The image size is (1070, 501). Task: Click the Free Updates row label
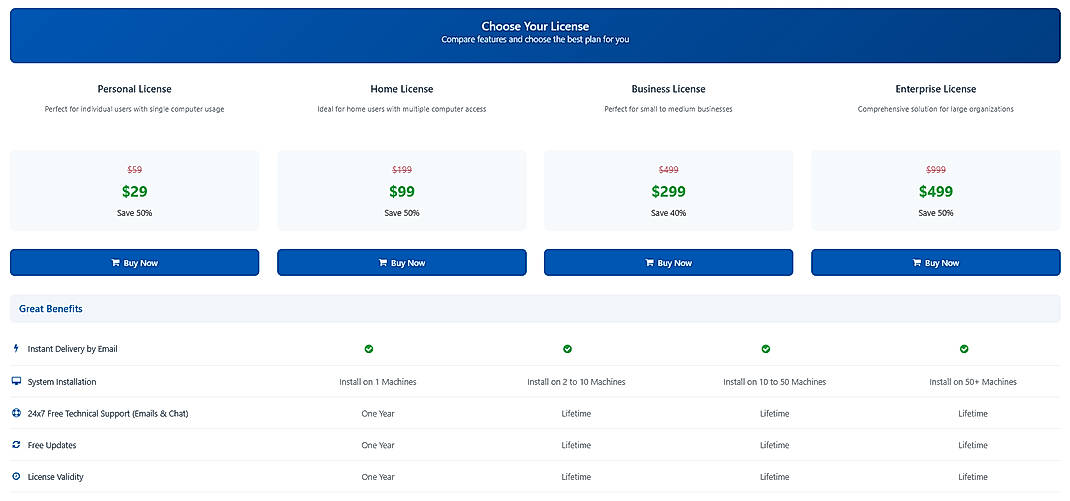[x=52, y=445]
